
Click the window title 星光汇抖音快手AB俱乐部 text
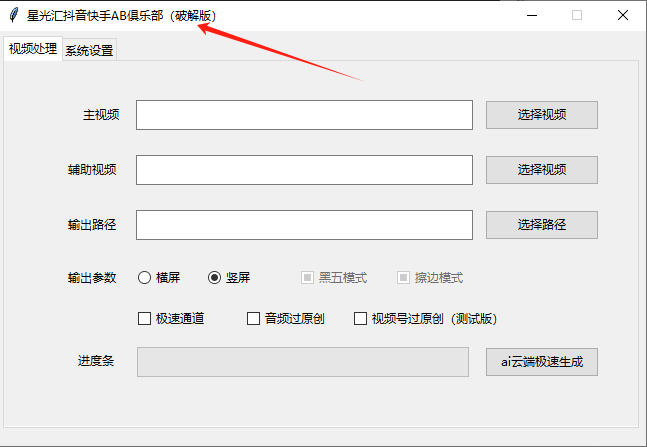95,16
